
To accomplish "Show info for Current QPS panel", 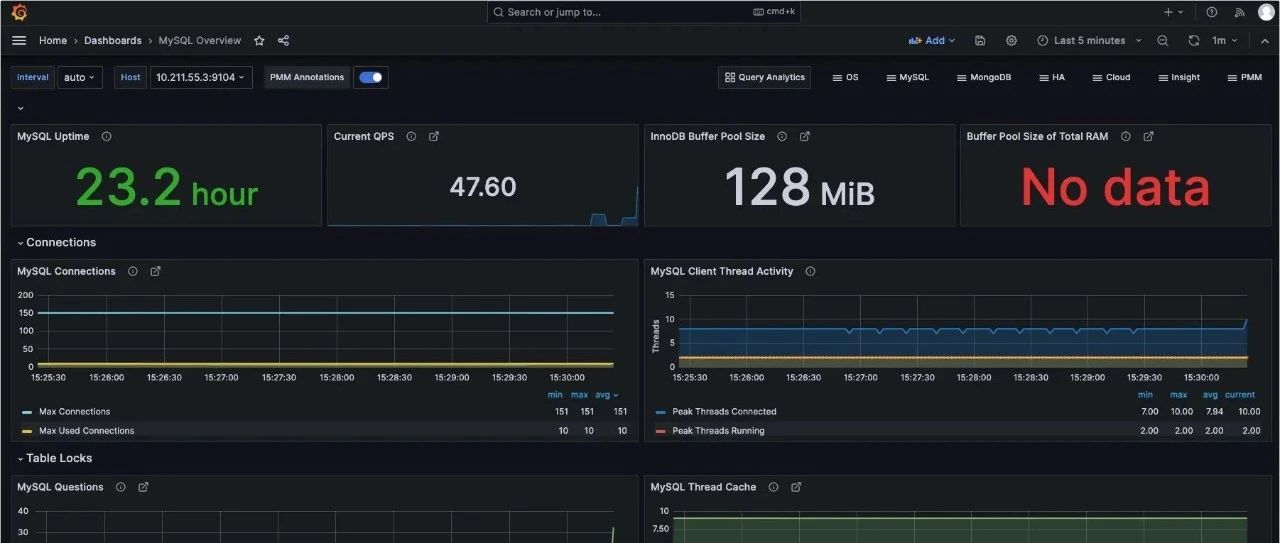I will [x=411, y=136].
